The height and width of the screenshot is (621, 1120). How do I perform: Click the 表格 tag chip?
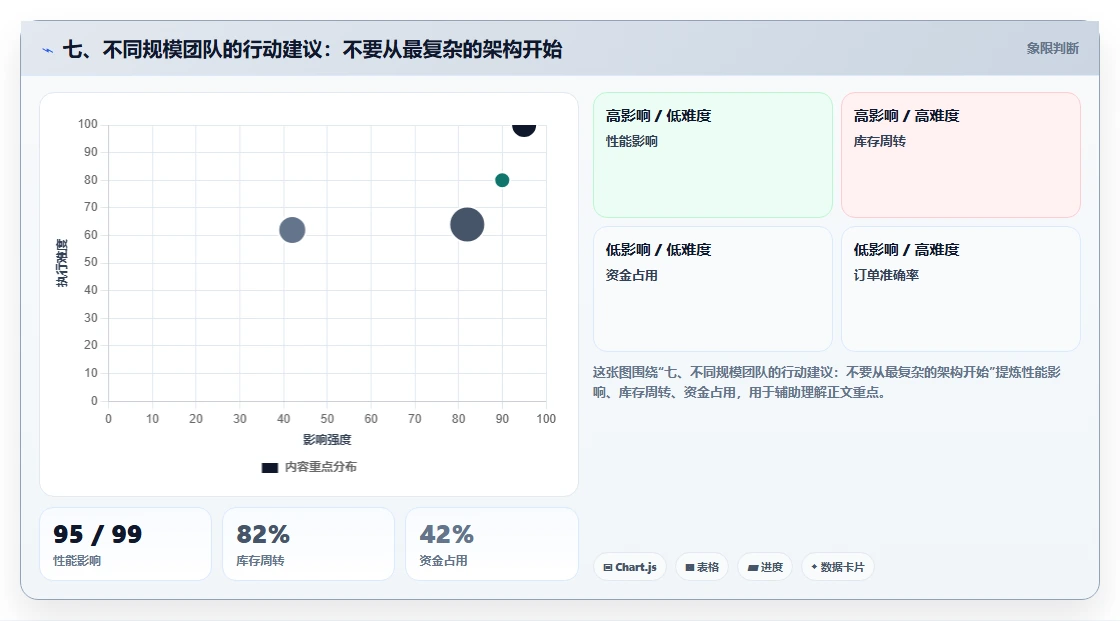pyautogui.click(x=702, y=567)
